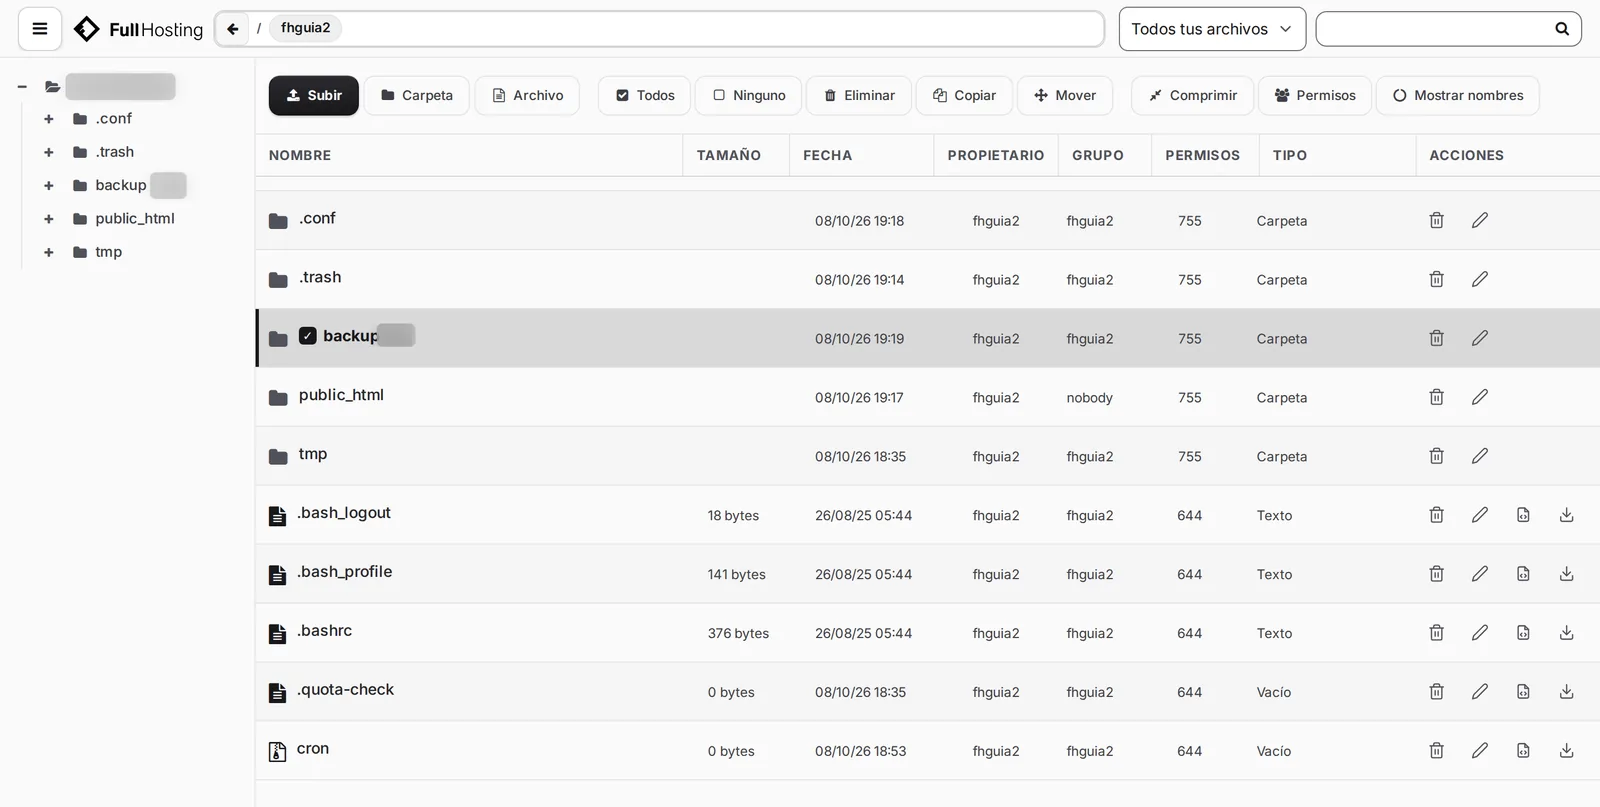Sort by NOMBRE column header
Viewport: 1600px width, 807px height.
pyautogui.click(x=300, y=155)
